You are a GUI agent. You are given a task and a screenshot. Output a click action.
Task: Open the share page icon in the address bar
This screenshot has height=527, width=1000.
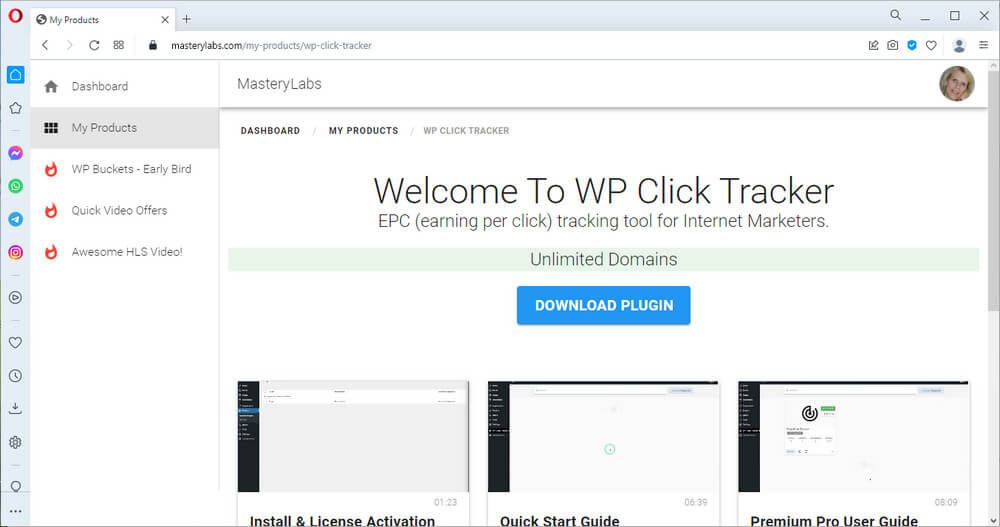(x=873, y=45)
